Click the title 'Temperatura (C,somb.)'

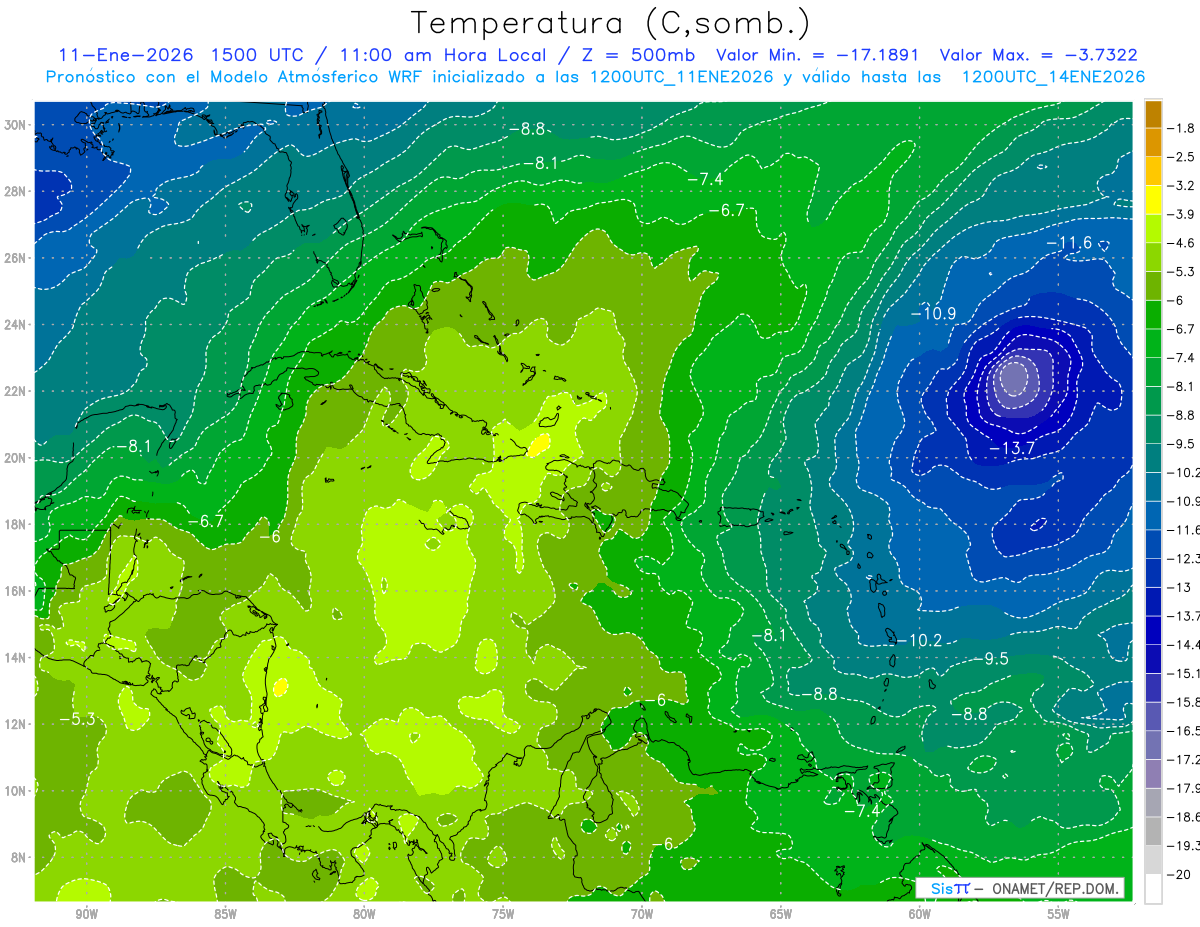[610, 23]
